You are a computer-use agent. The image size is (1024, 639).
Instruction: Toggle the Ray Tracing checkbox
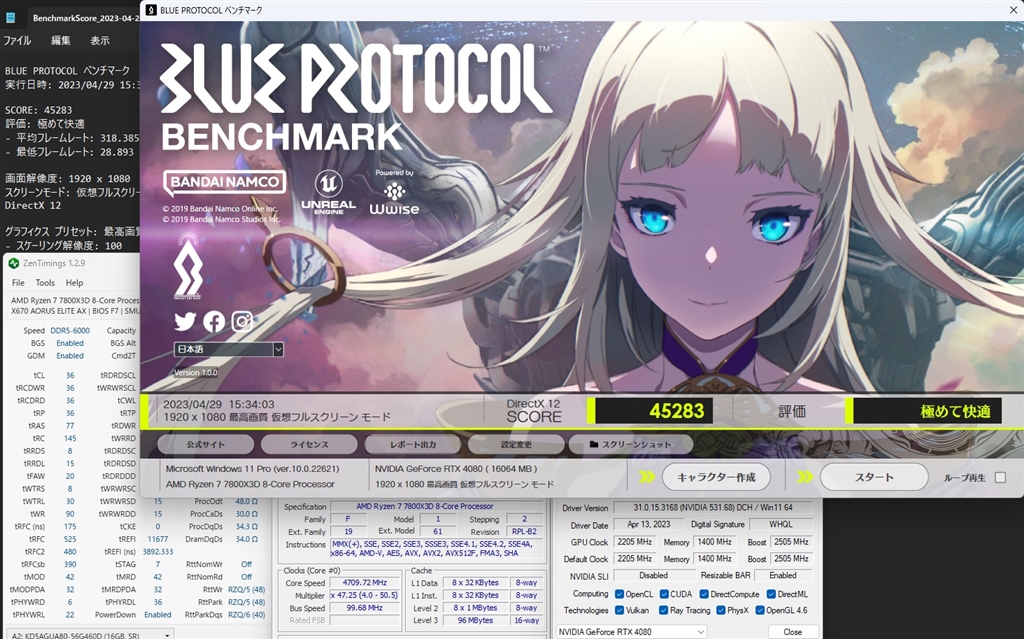(664, 610)
